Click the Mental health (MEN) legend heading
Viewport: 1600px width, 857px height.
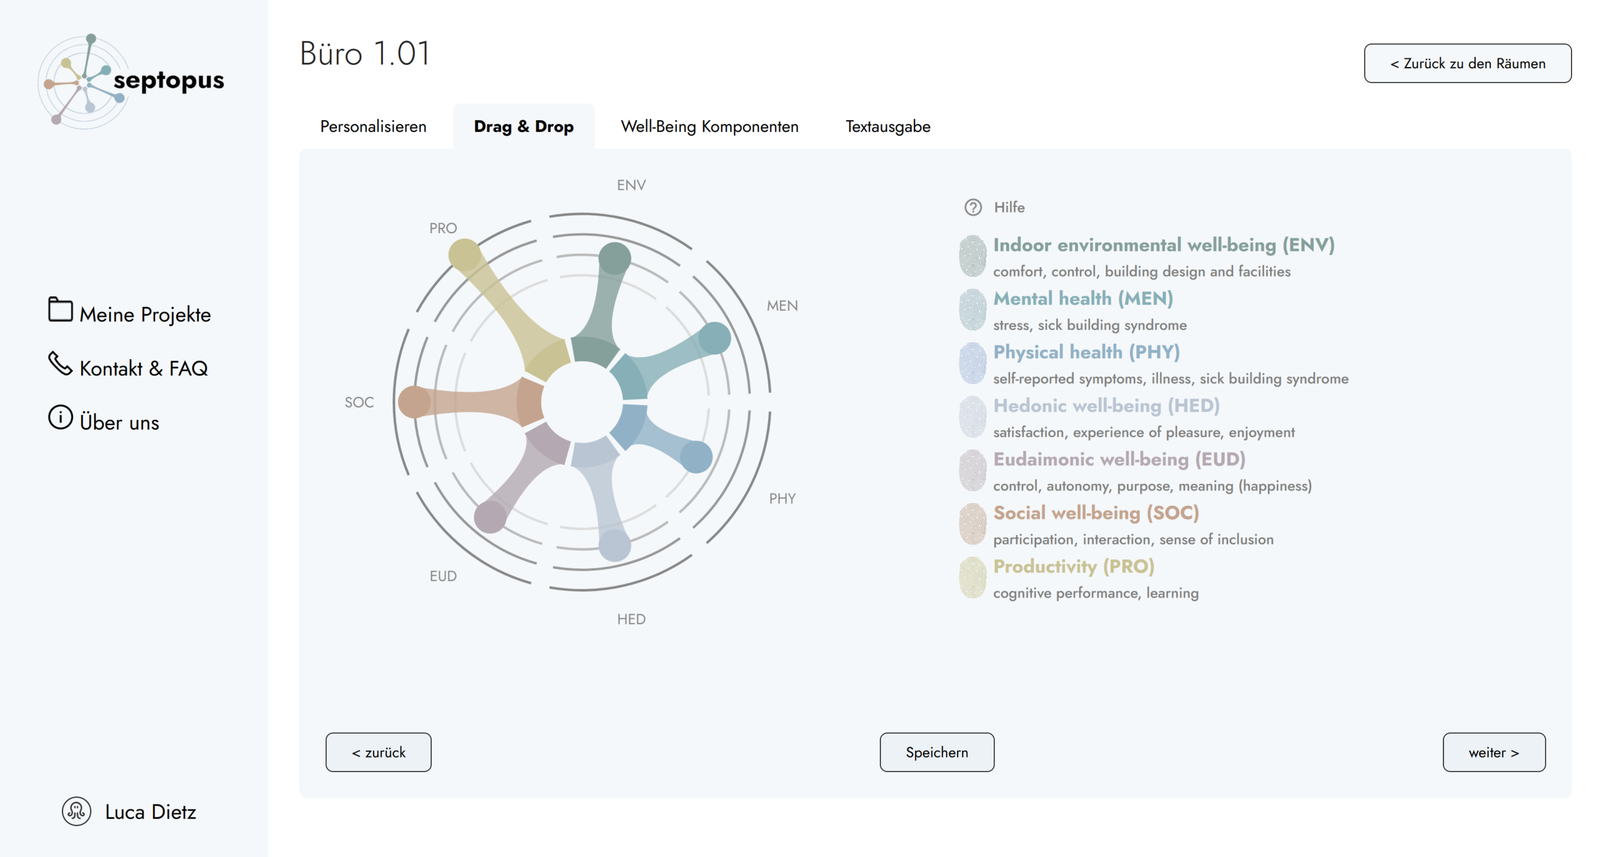(x=1083, y=299)
